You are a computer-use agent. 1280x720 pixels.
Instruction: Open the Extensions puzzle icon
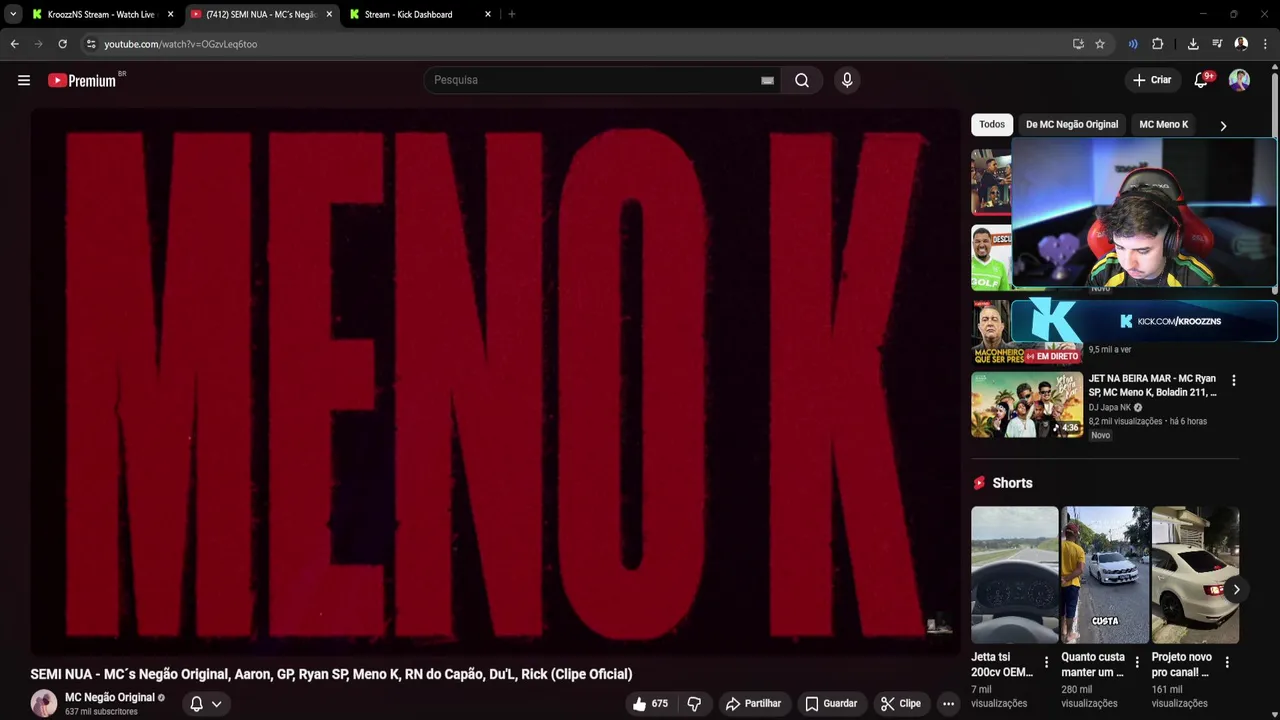click(1158, 44)
